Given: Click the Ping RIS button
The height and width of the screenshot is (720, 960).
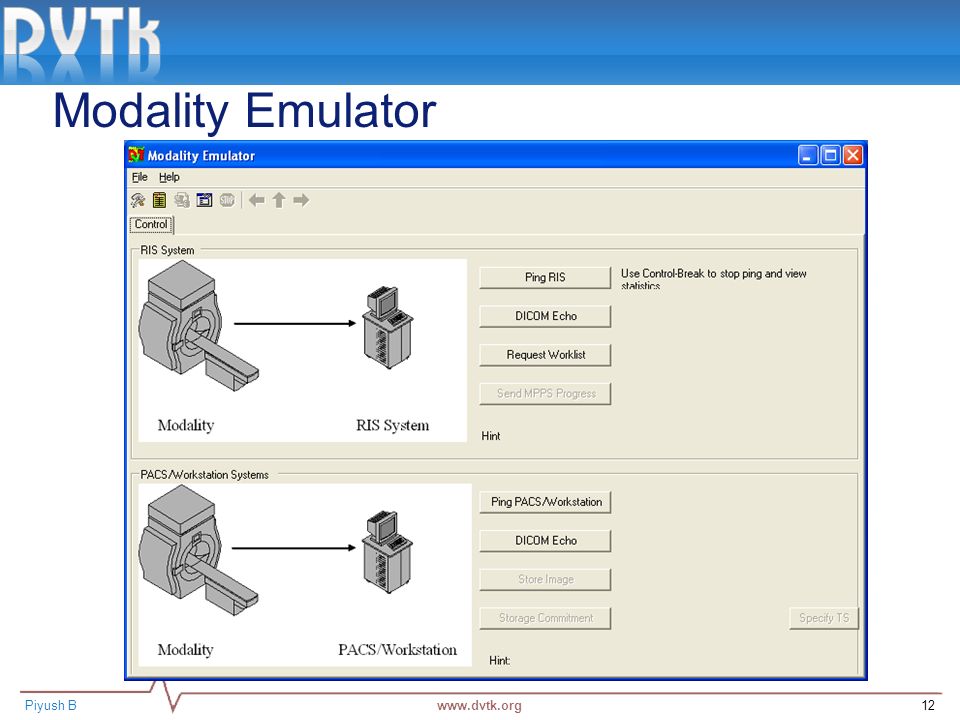Looking at the screenshot, I should [545, 277].
